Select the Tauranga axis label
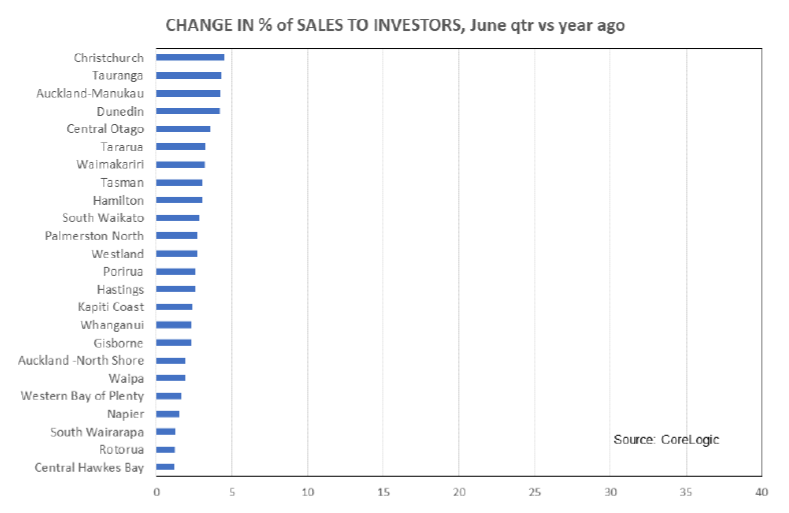The image size is (789, 513). click(x=118, y=75)
